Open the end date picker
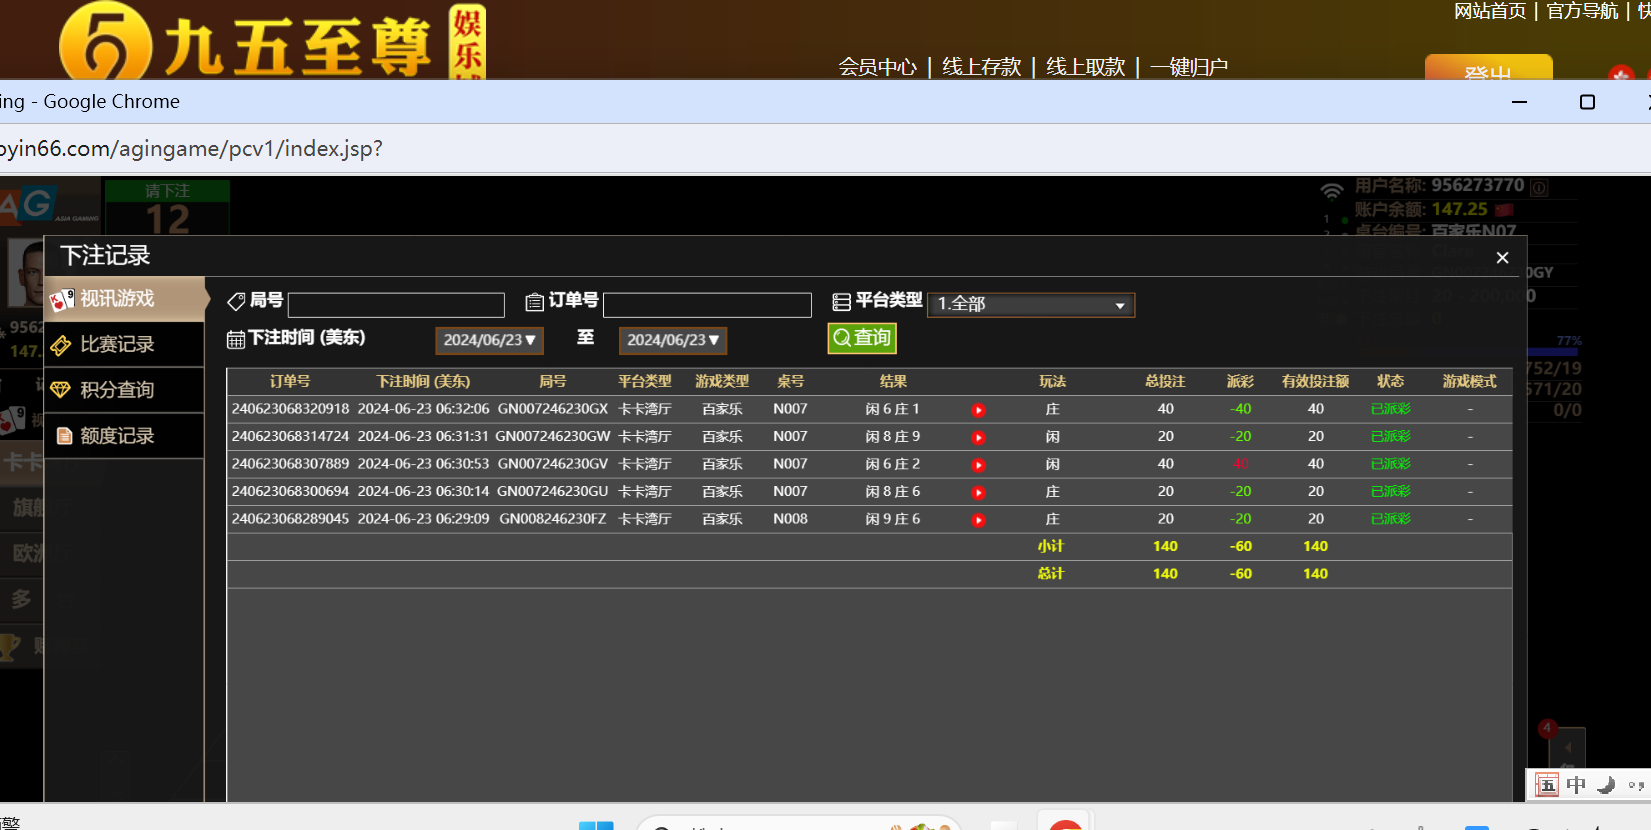 coord(672,340)
